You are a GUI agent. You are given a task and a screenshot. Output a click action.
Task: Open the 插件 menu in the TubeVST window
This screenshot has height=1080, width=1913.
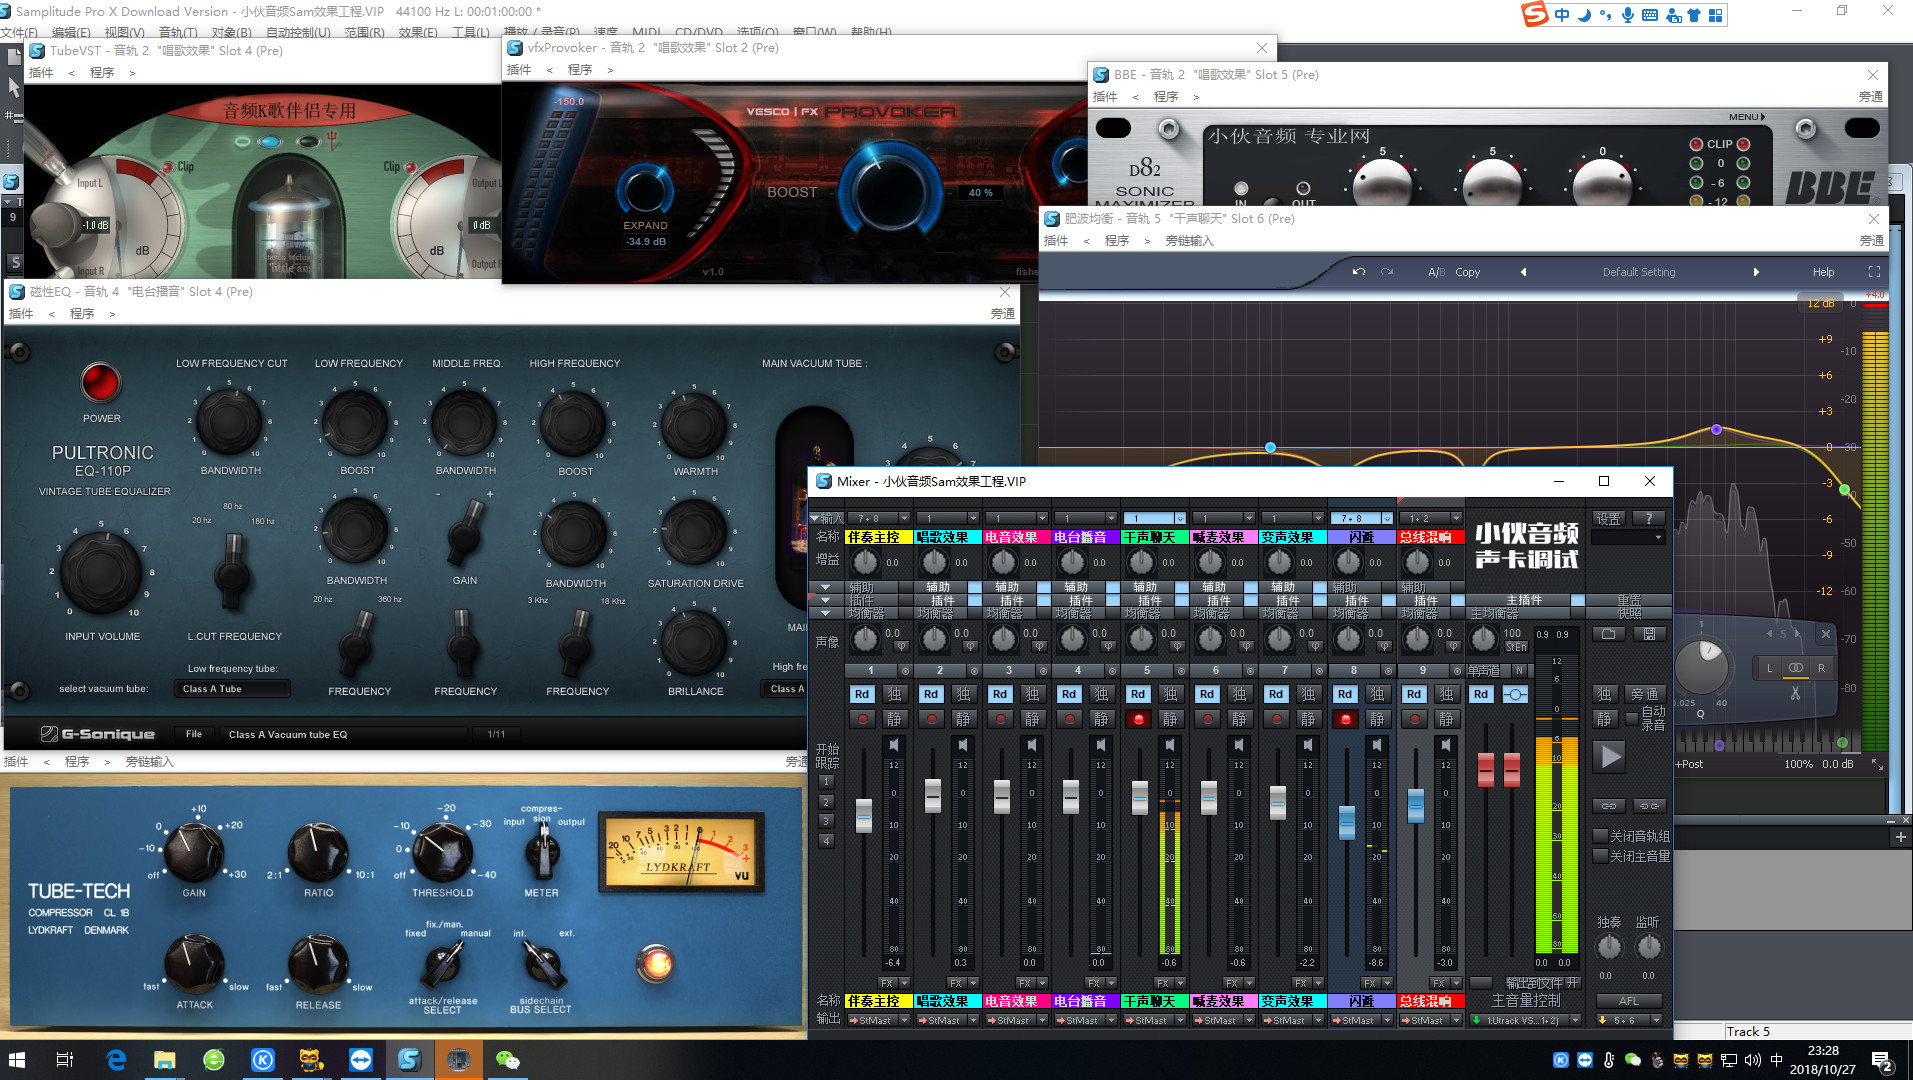coord(41,73)
